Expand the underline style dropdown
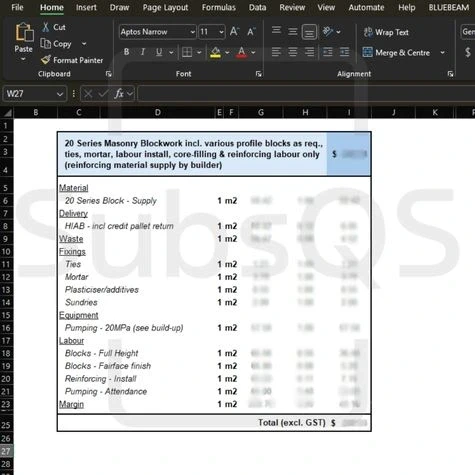Image resolution: width=475 pixels, height=475 pixels. [171, 52]
